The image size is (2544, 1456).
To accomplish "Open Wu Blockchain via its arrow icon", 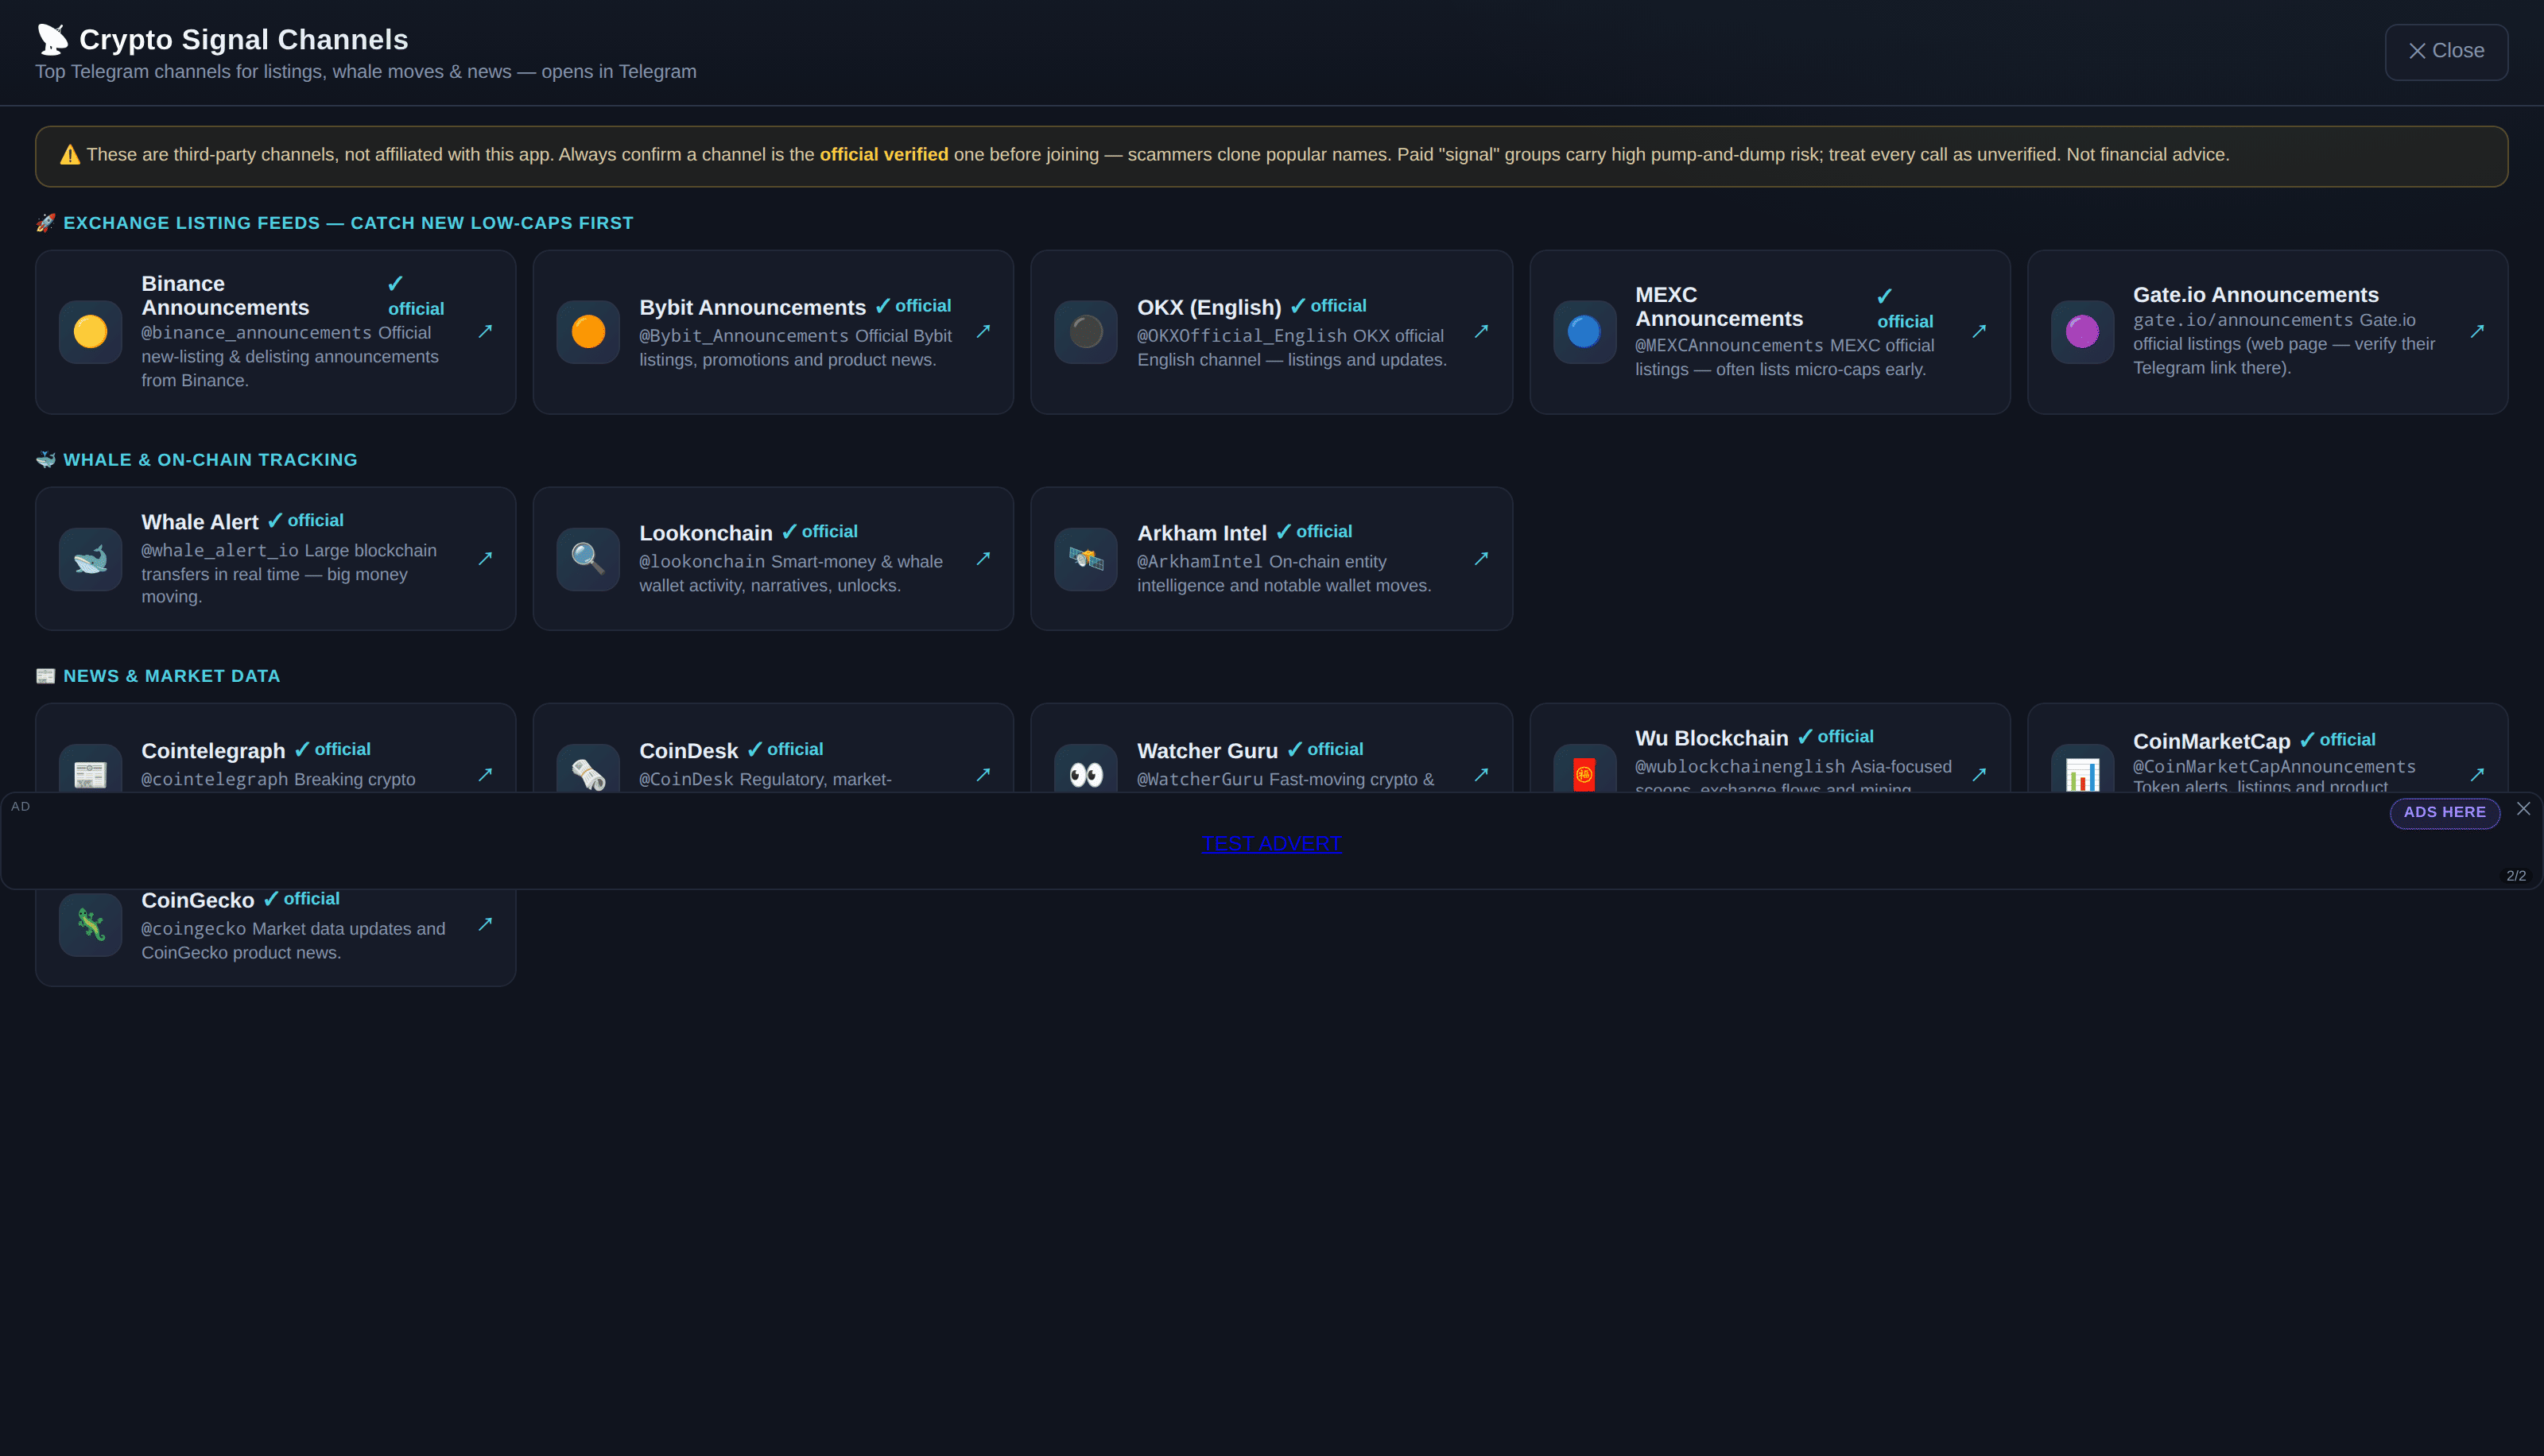I will point(1979,774).
